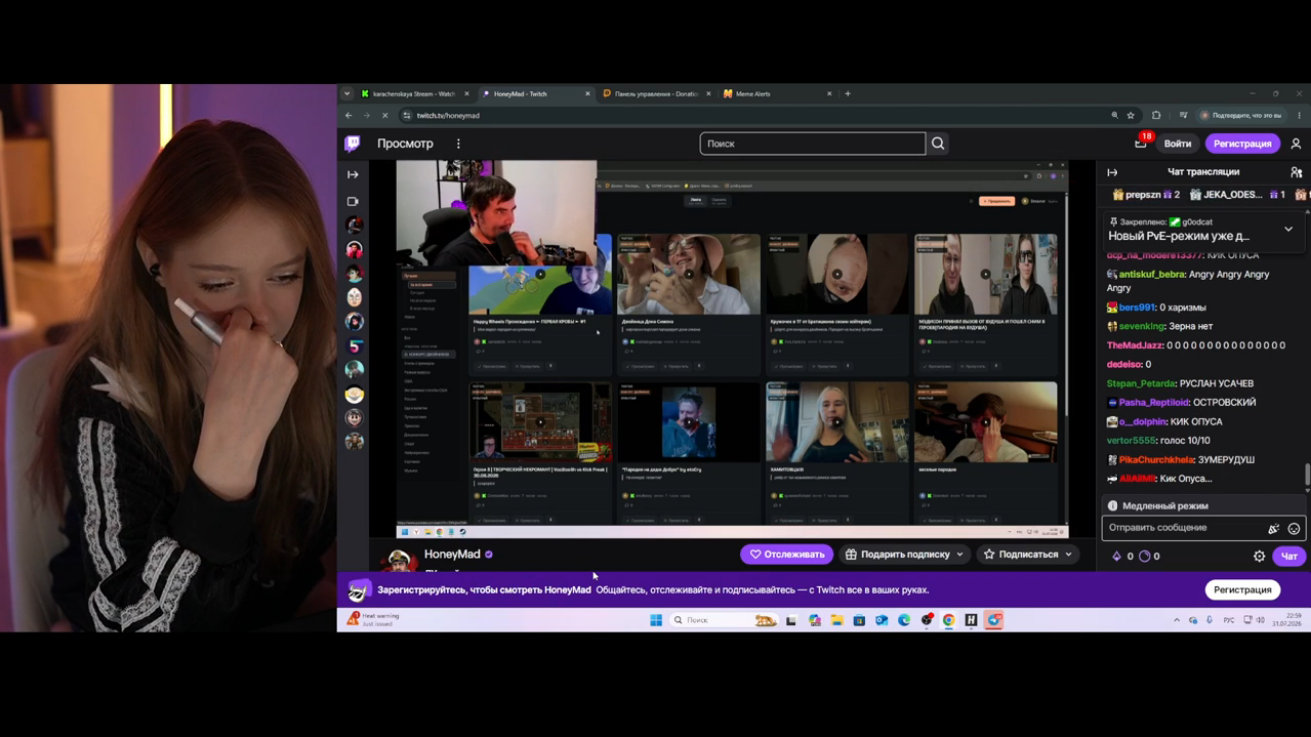Open a new browser tab
This screenshot has width=1311, height=737.
(848, 94)
